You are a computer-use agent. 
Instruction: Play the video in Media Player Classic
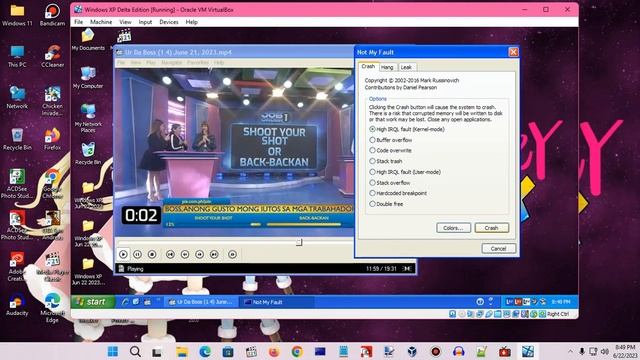coord(123,254)
